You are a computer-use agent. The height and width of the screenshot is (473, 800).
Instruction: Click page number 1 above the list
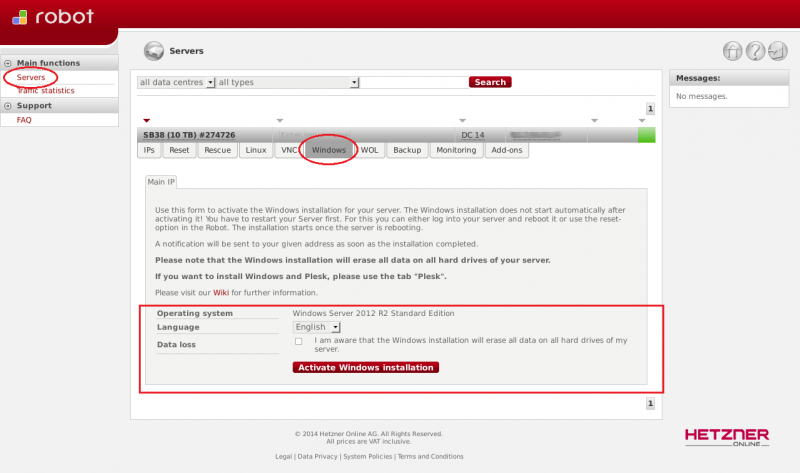(x=650, y=109)
